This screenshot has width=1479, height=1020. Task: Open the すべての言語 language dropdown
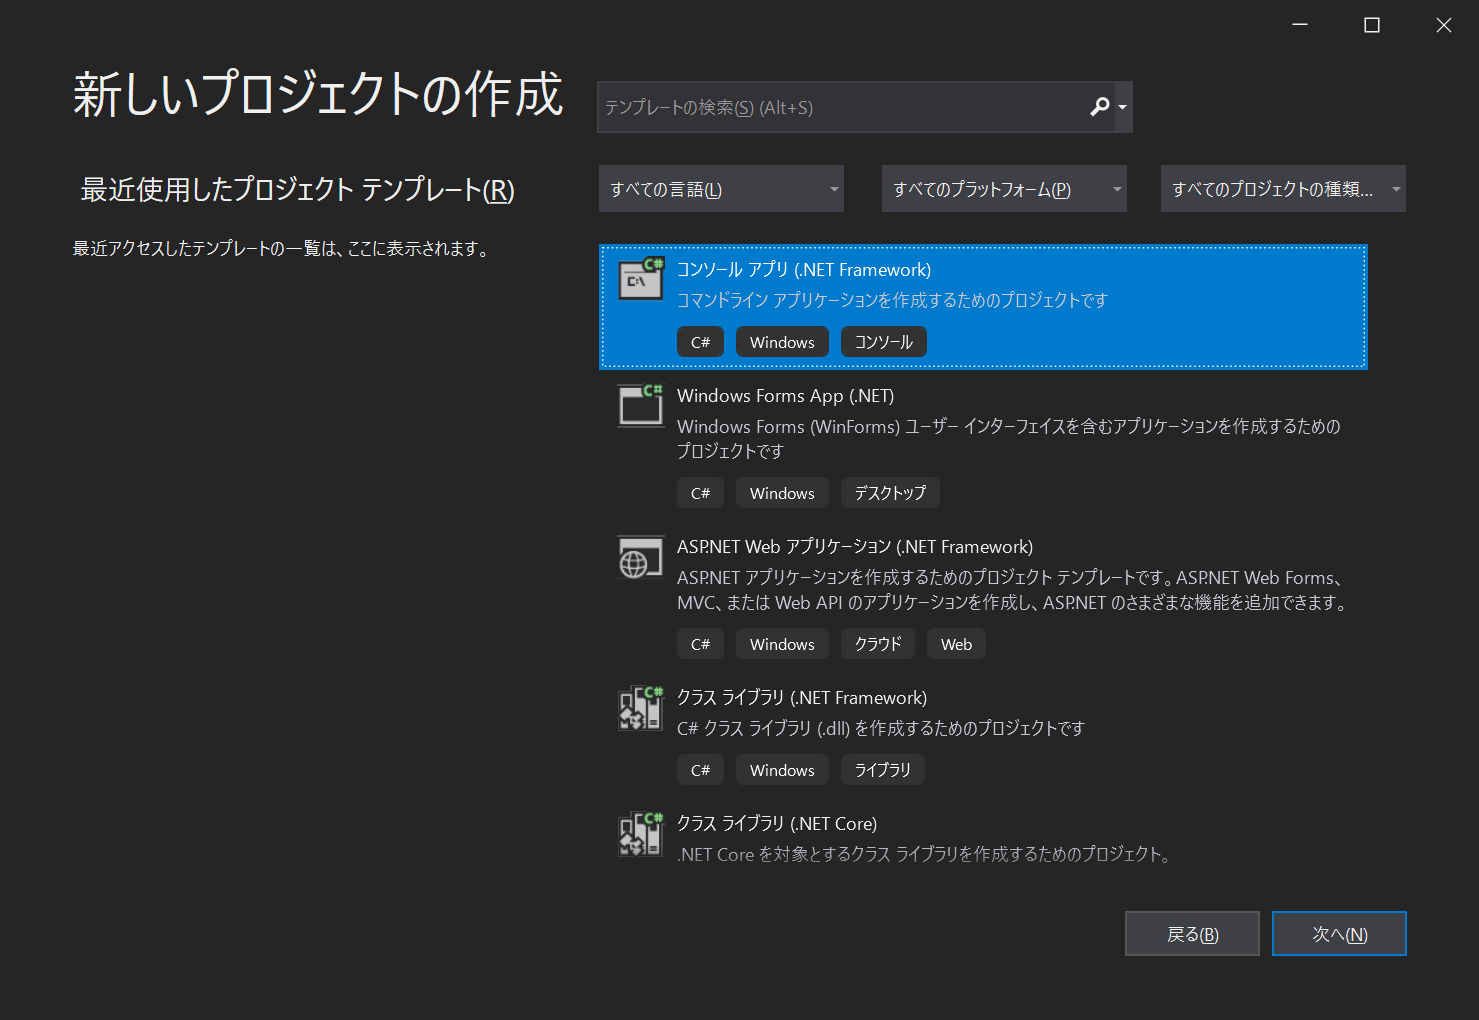pos(721,189)
